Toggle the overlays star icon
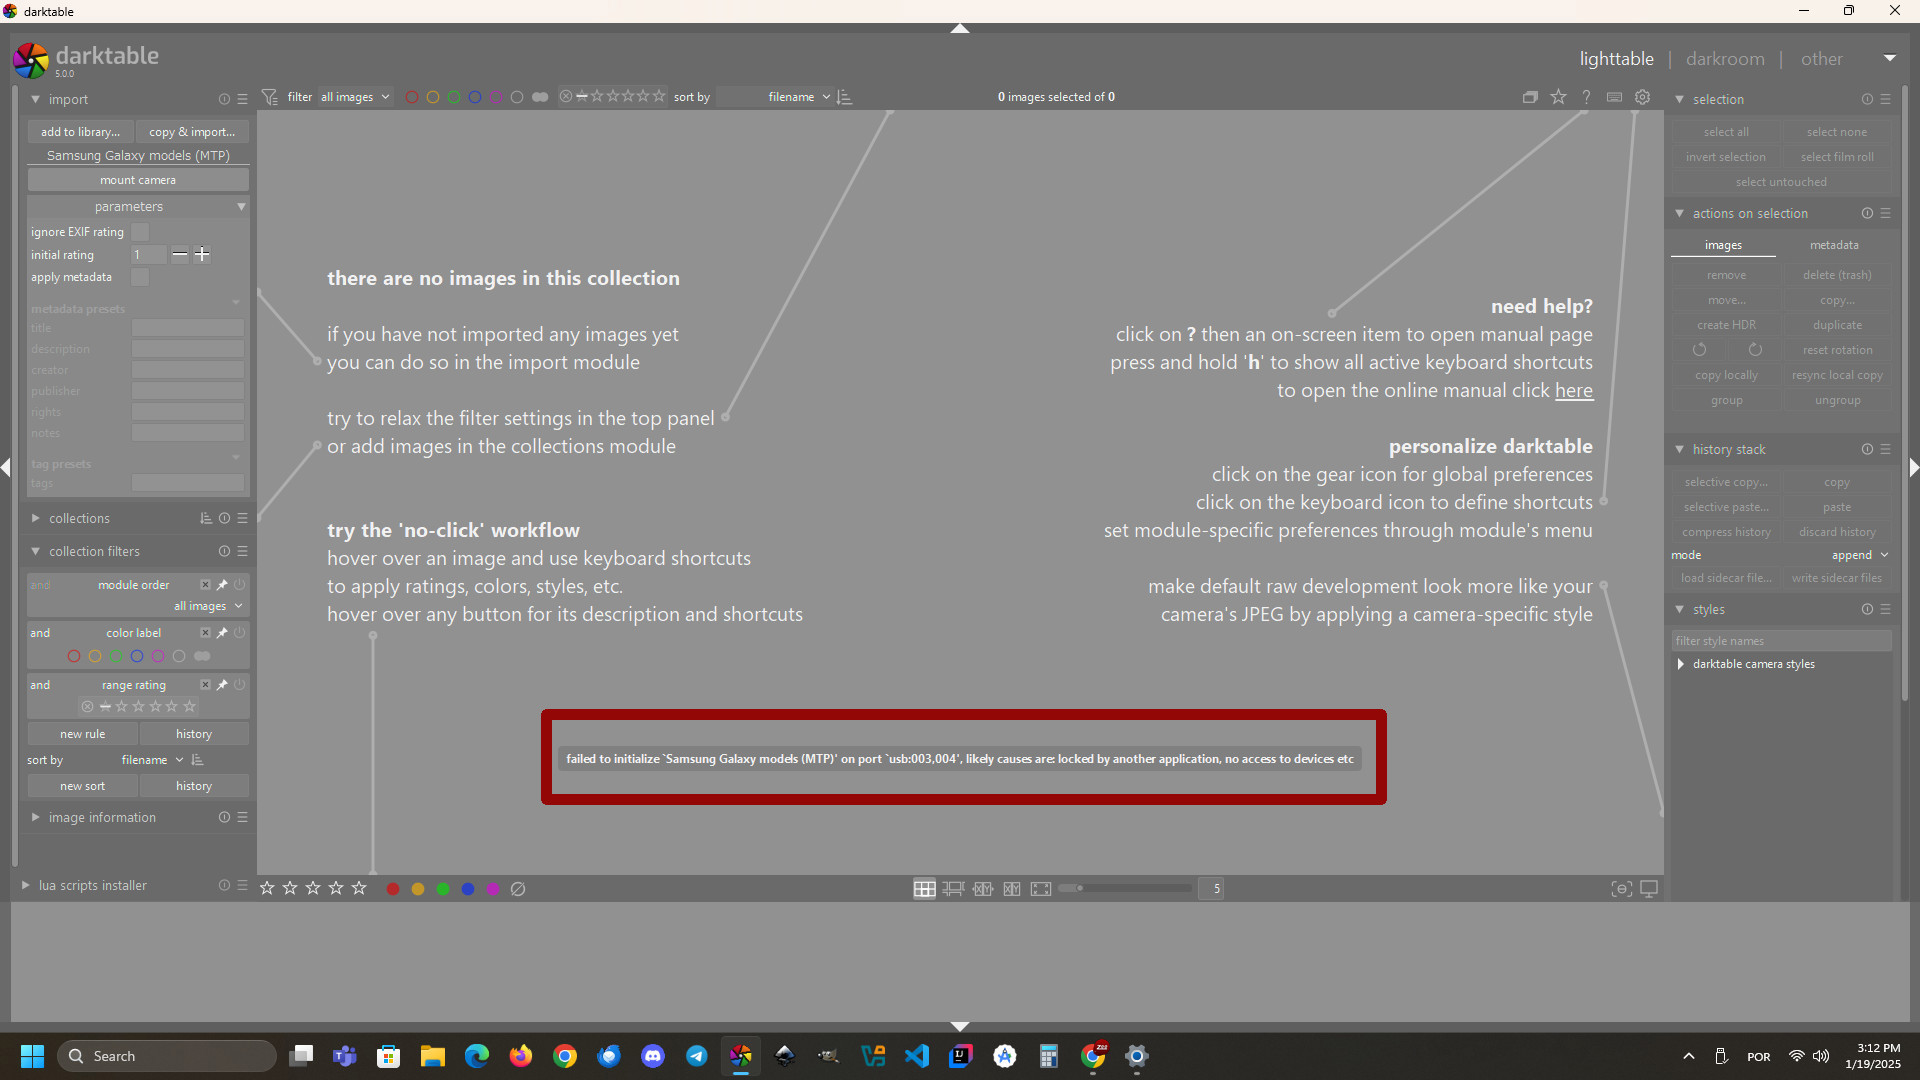Viewport: 1920px width, 1080px height. tap(1558, 97)
